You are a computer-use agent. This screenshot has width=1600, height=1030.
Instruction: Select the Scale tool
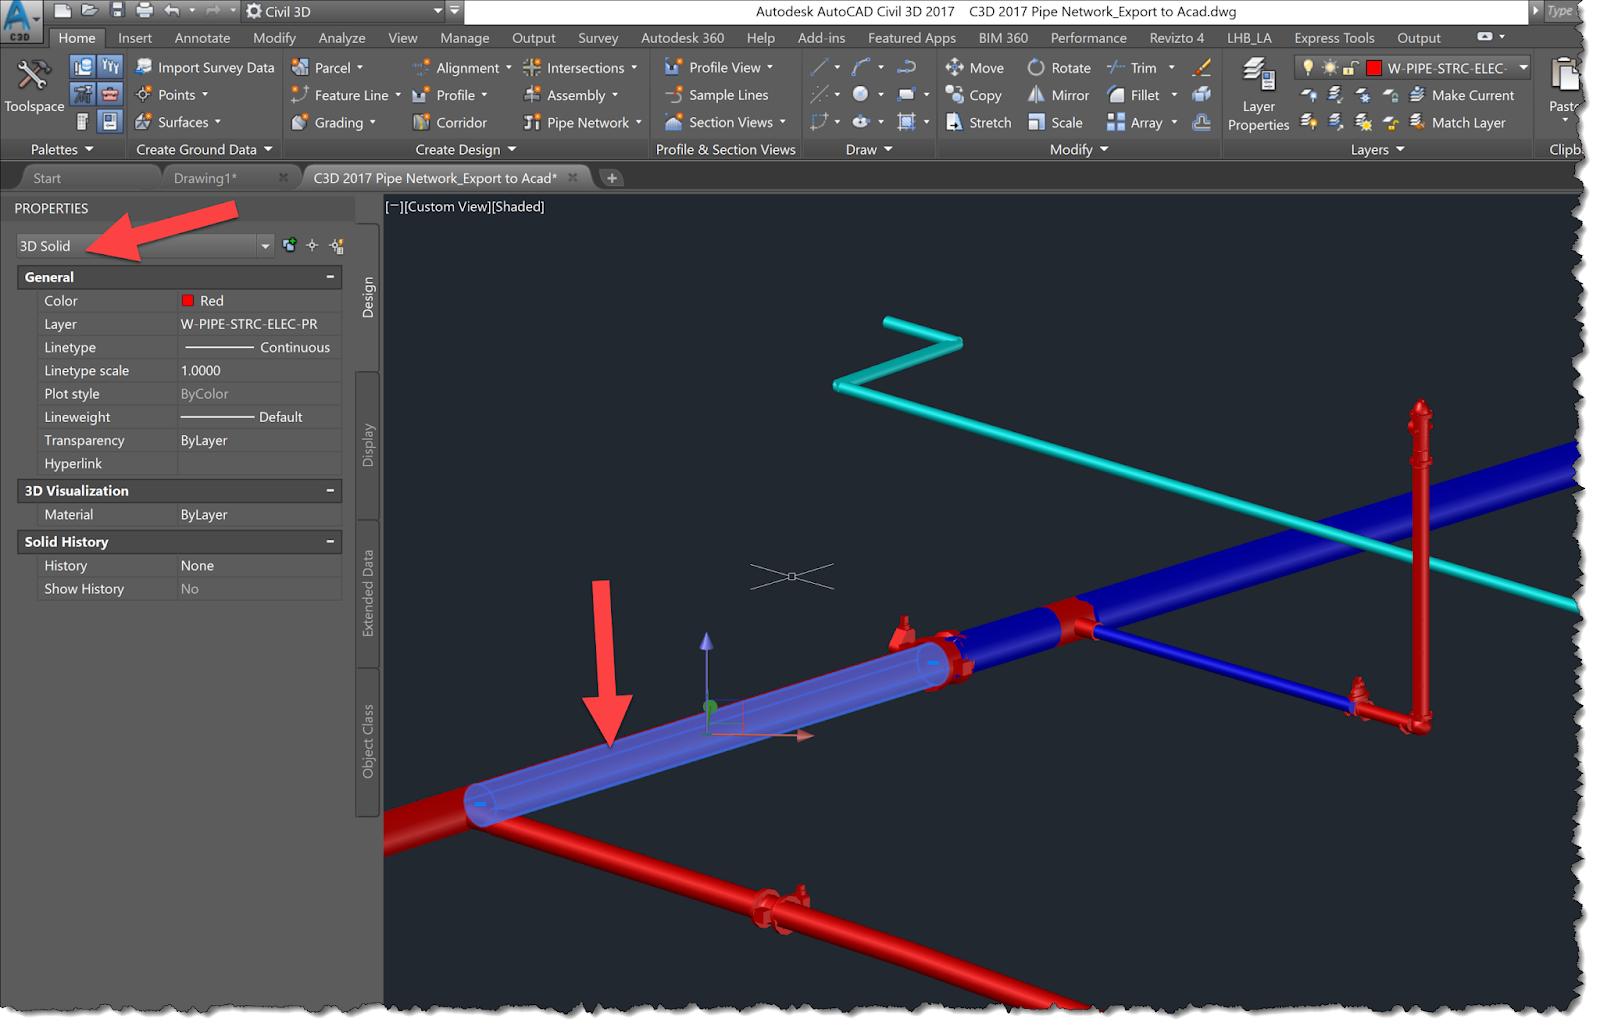click(x=1055, y=122)
